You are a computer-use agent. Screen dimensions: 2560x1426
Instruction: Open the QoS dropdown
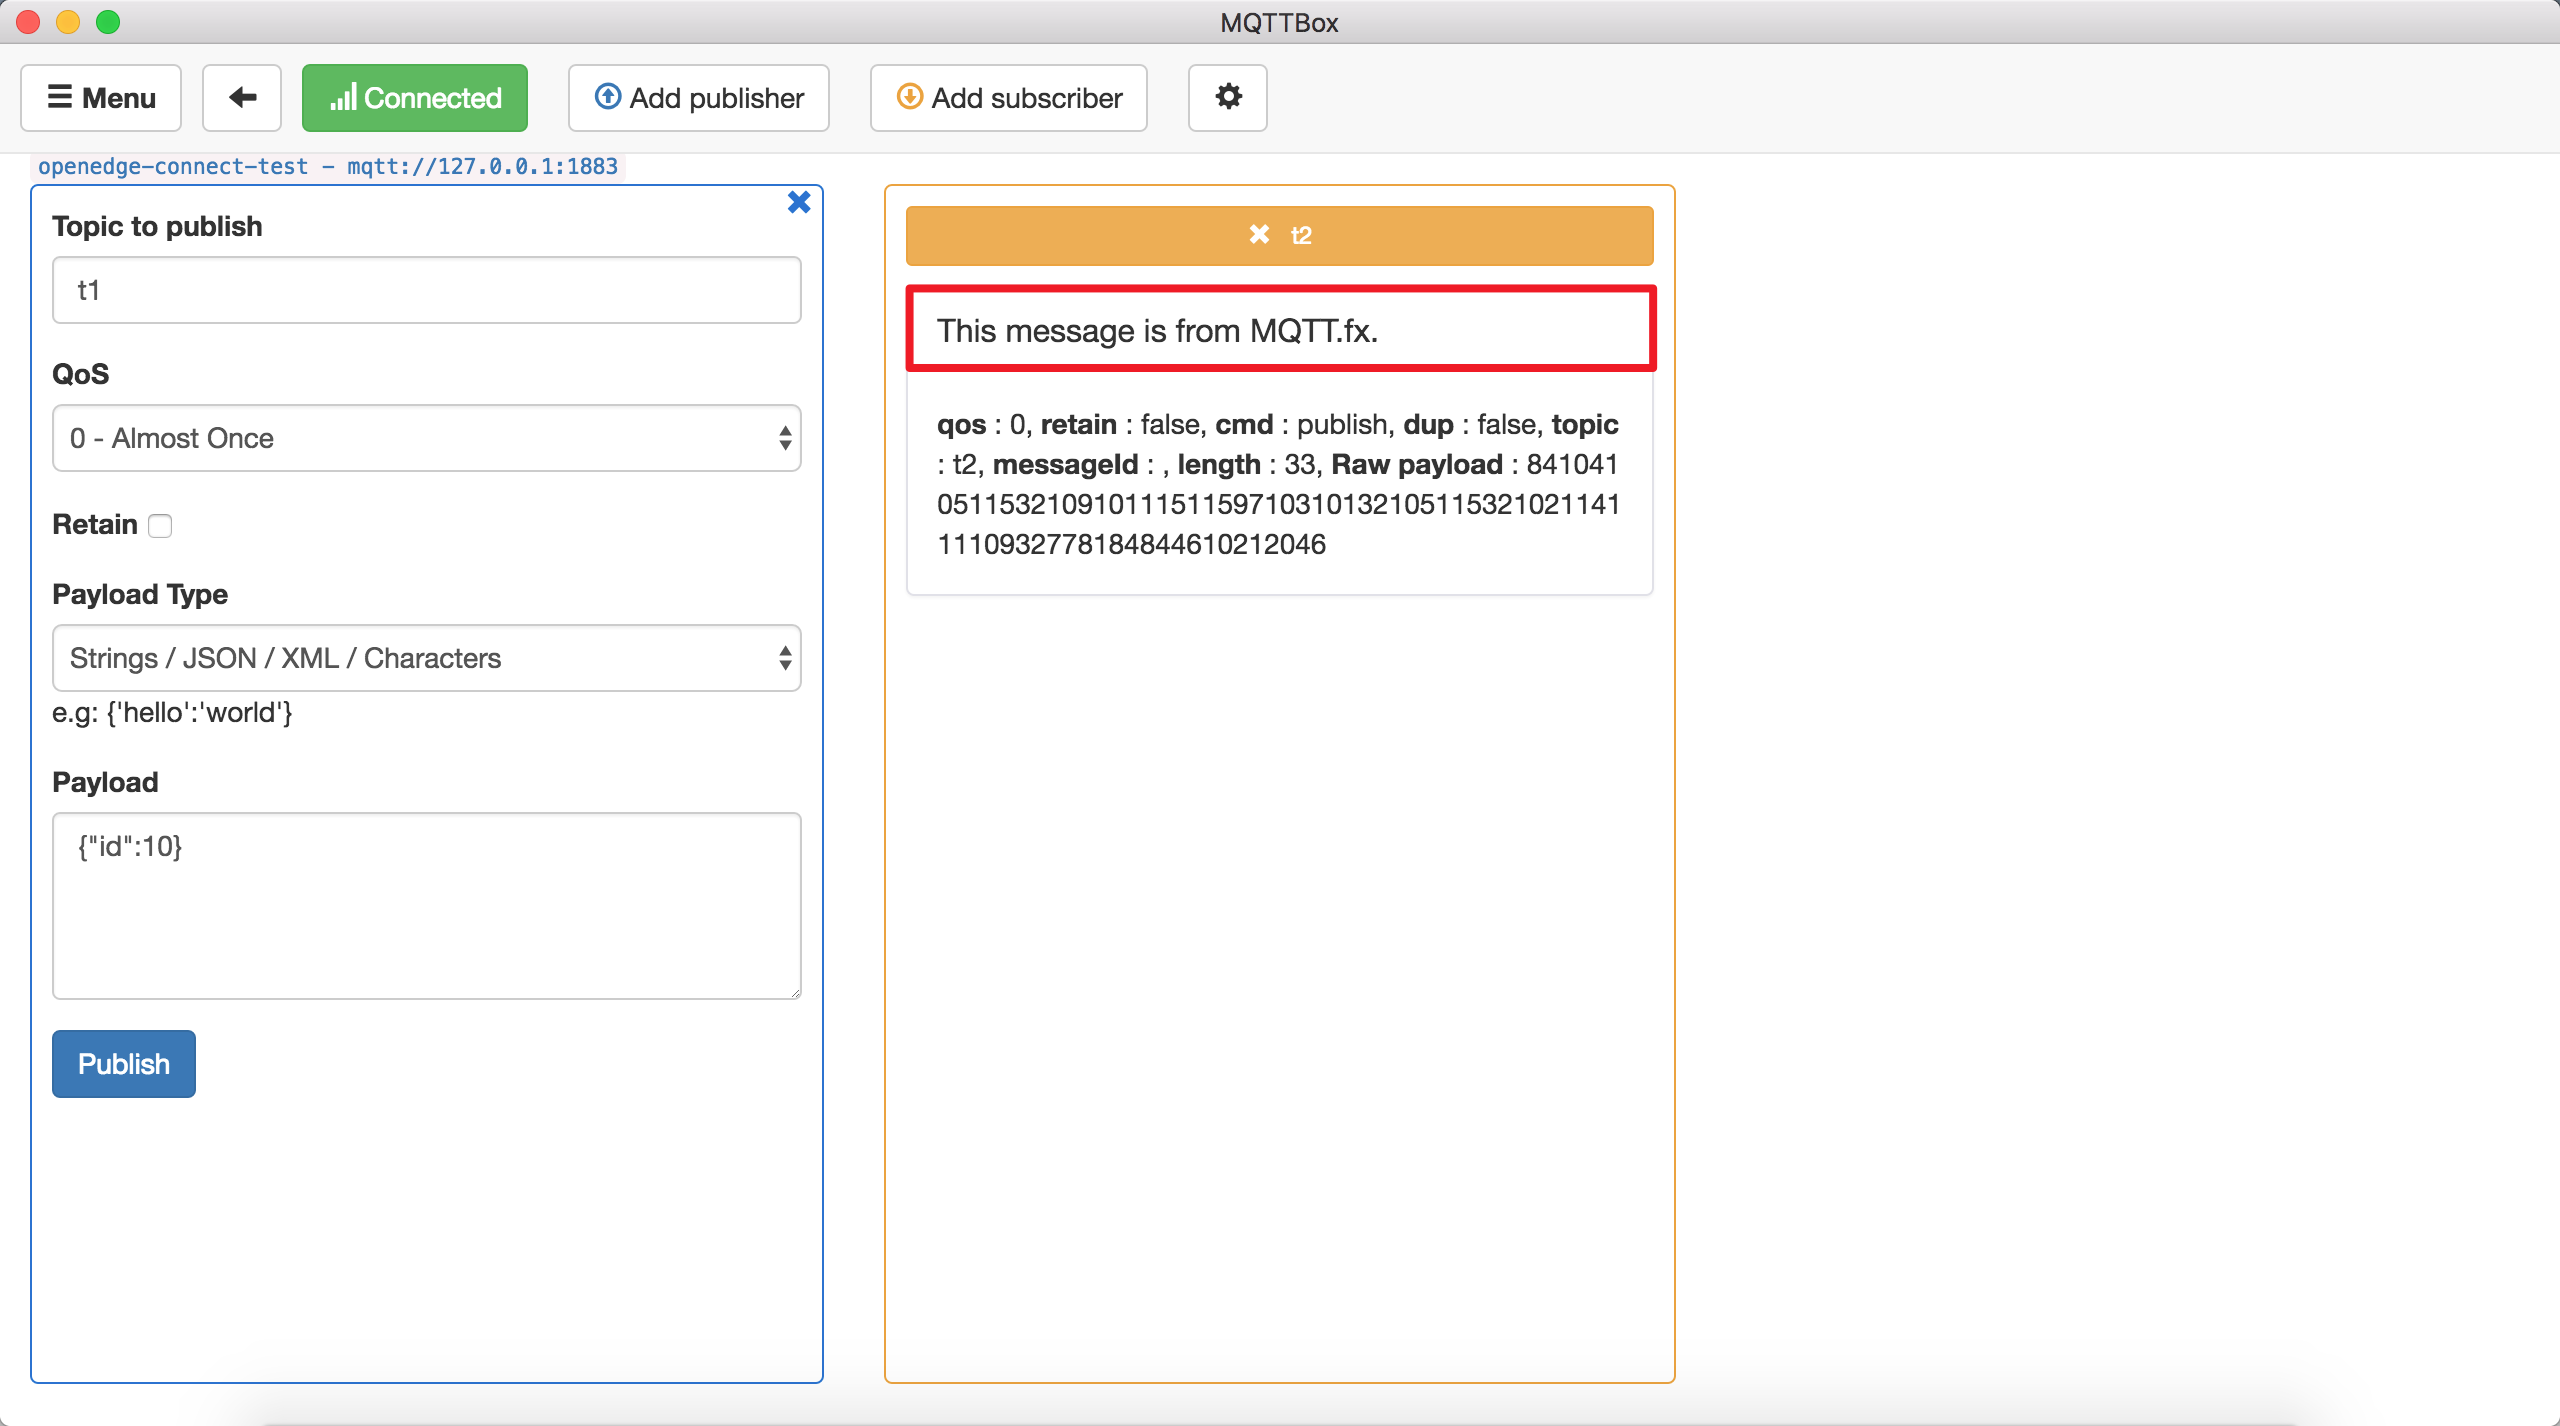point(427,438)
